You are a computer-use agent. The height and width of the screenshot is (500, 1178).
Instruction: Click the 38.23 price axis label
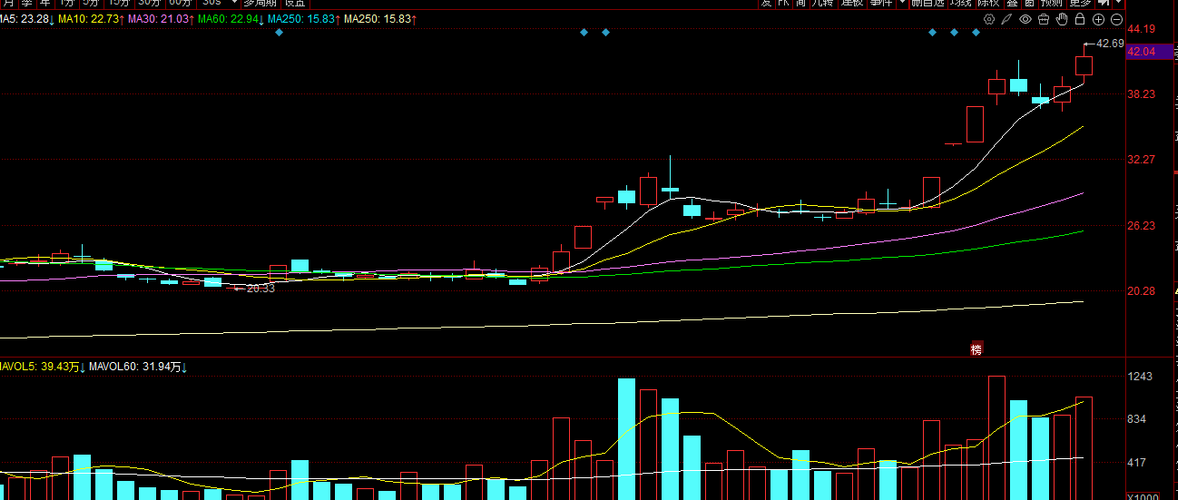[x=1140, y=95]
